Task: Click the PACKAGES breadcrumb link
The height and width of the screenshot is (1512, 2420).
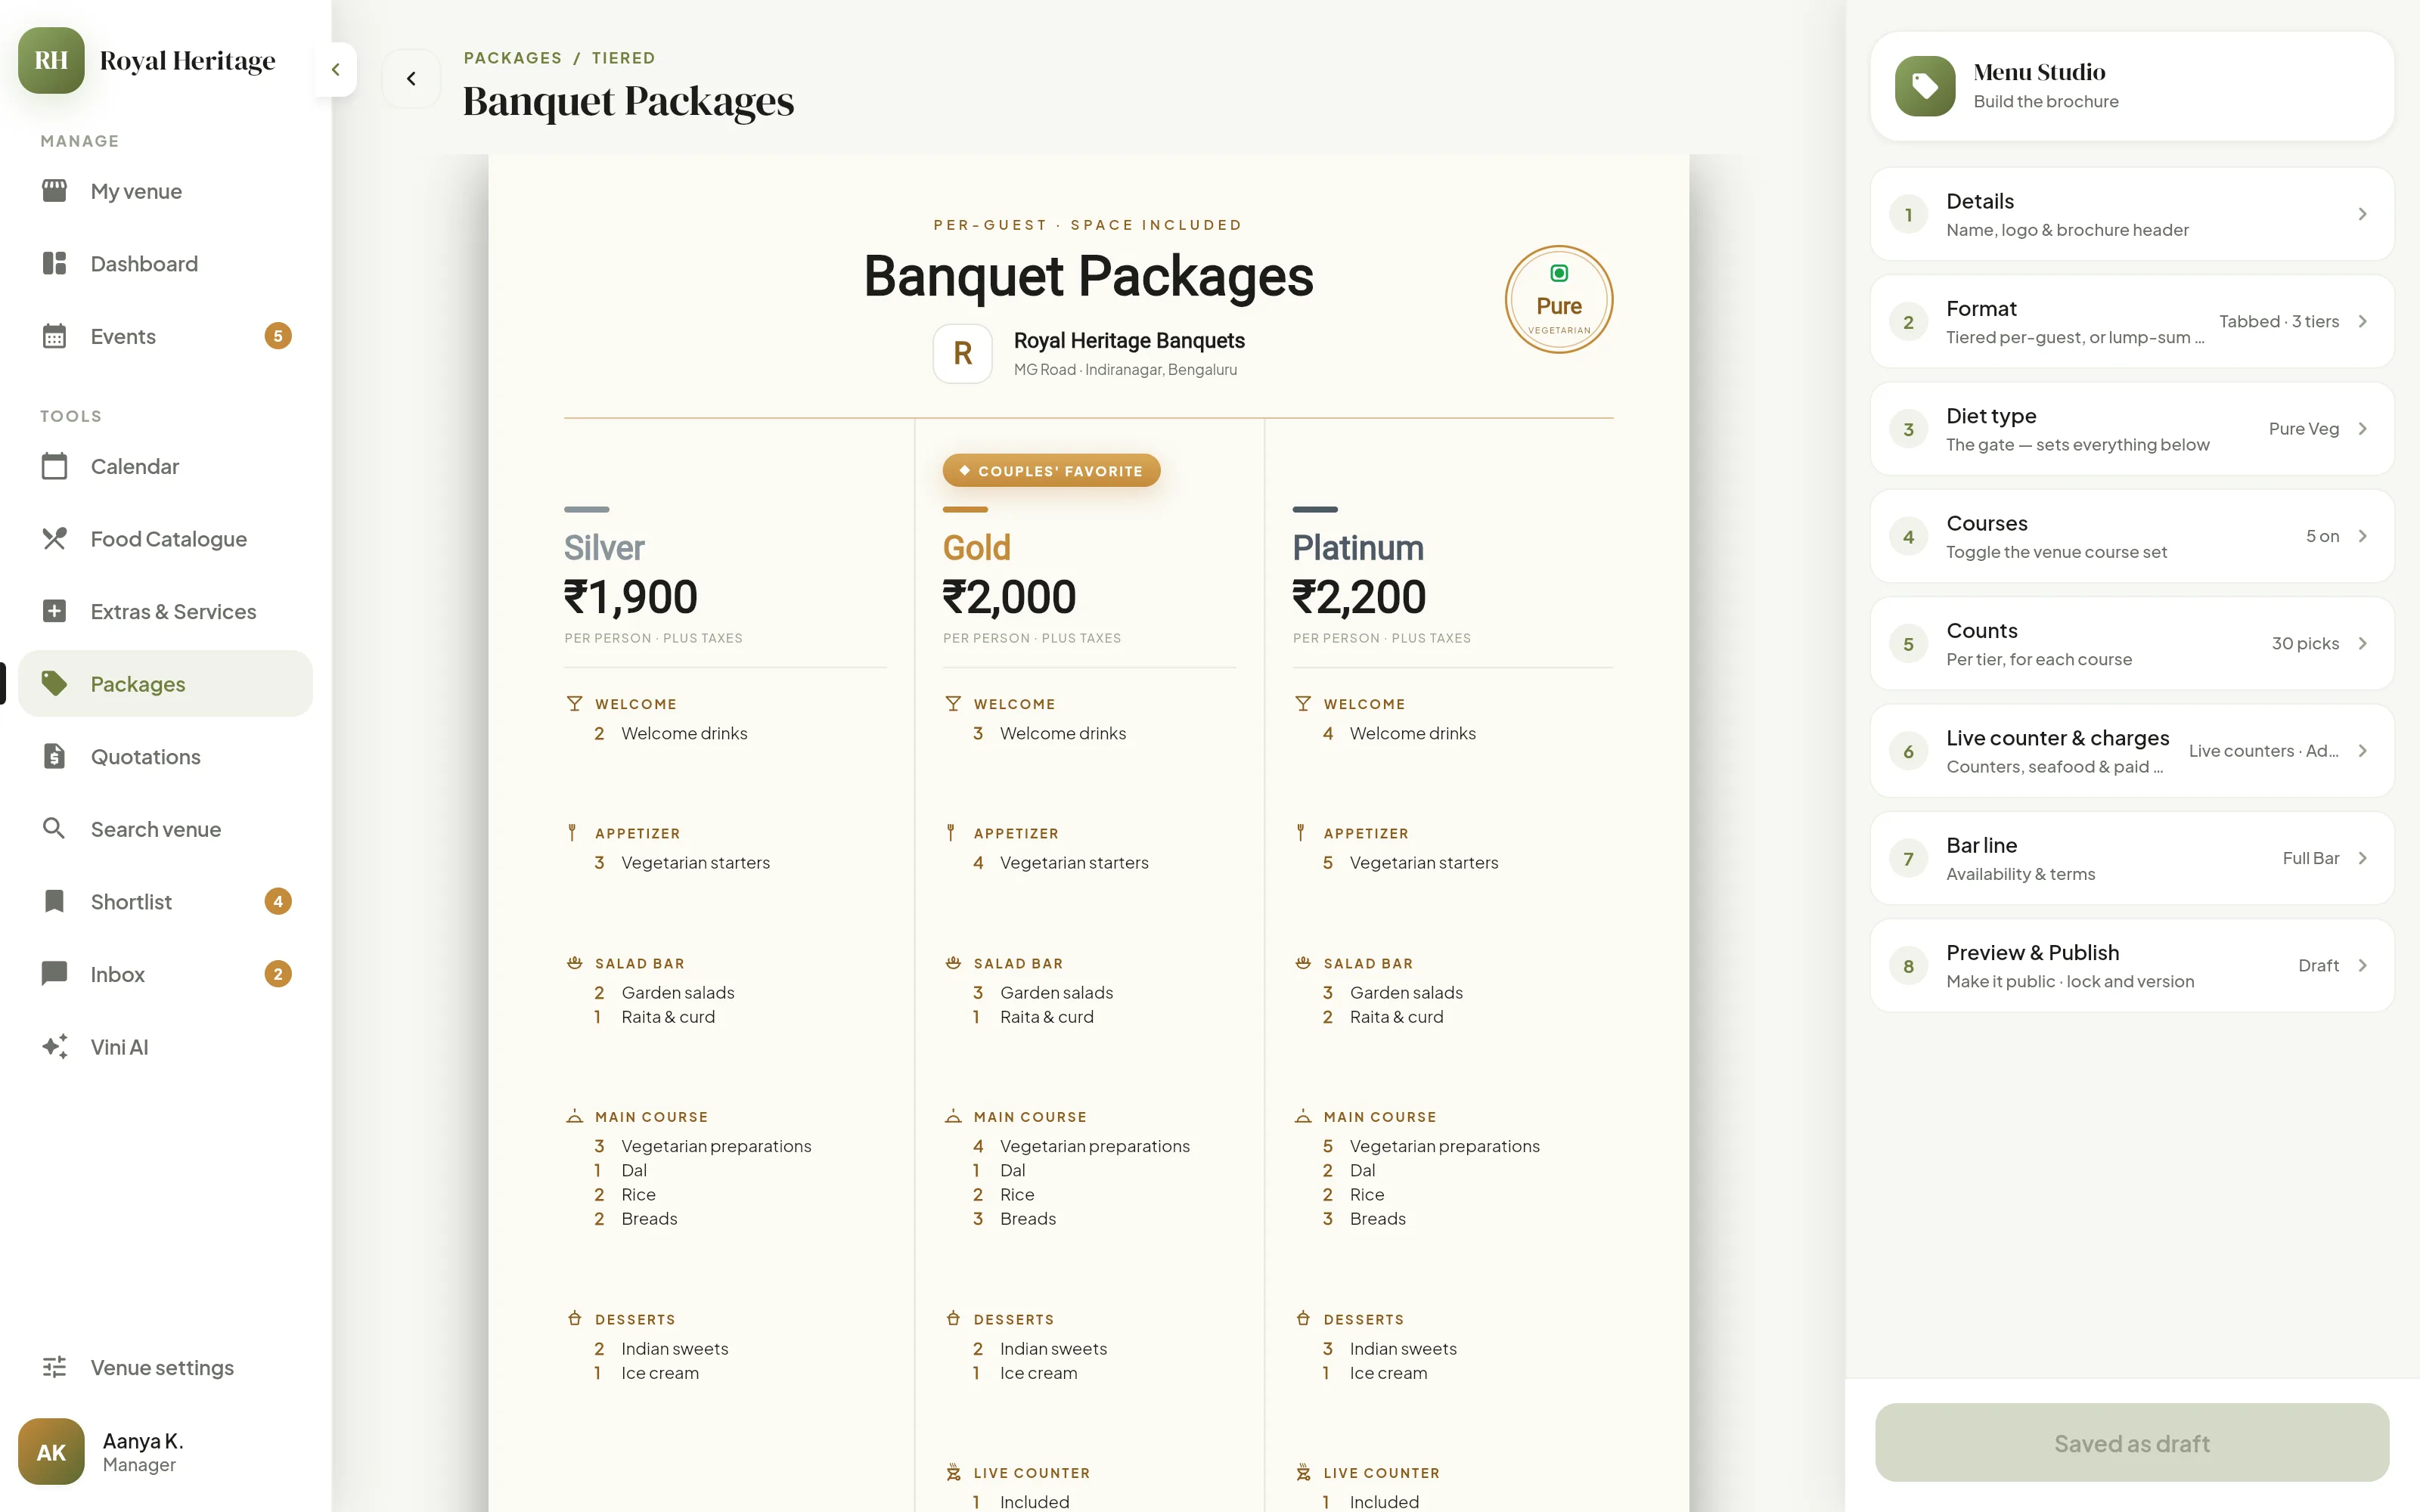Action: point(513,58)
